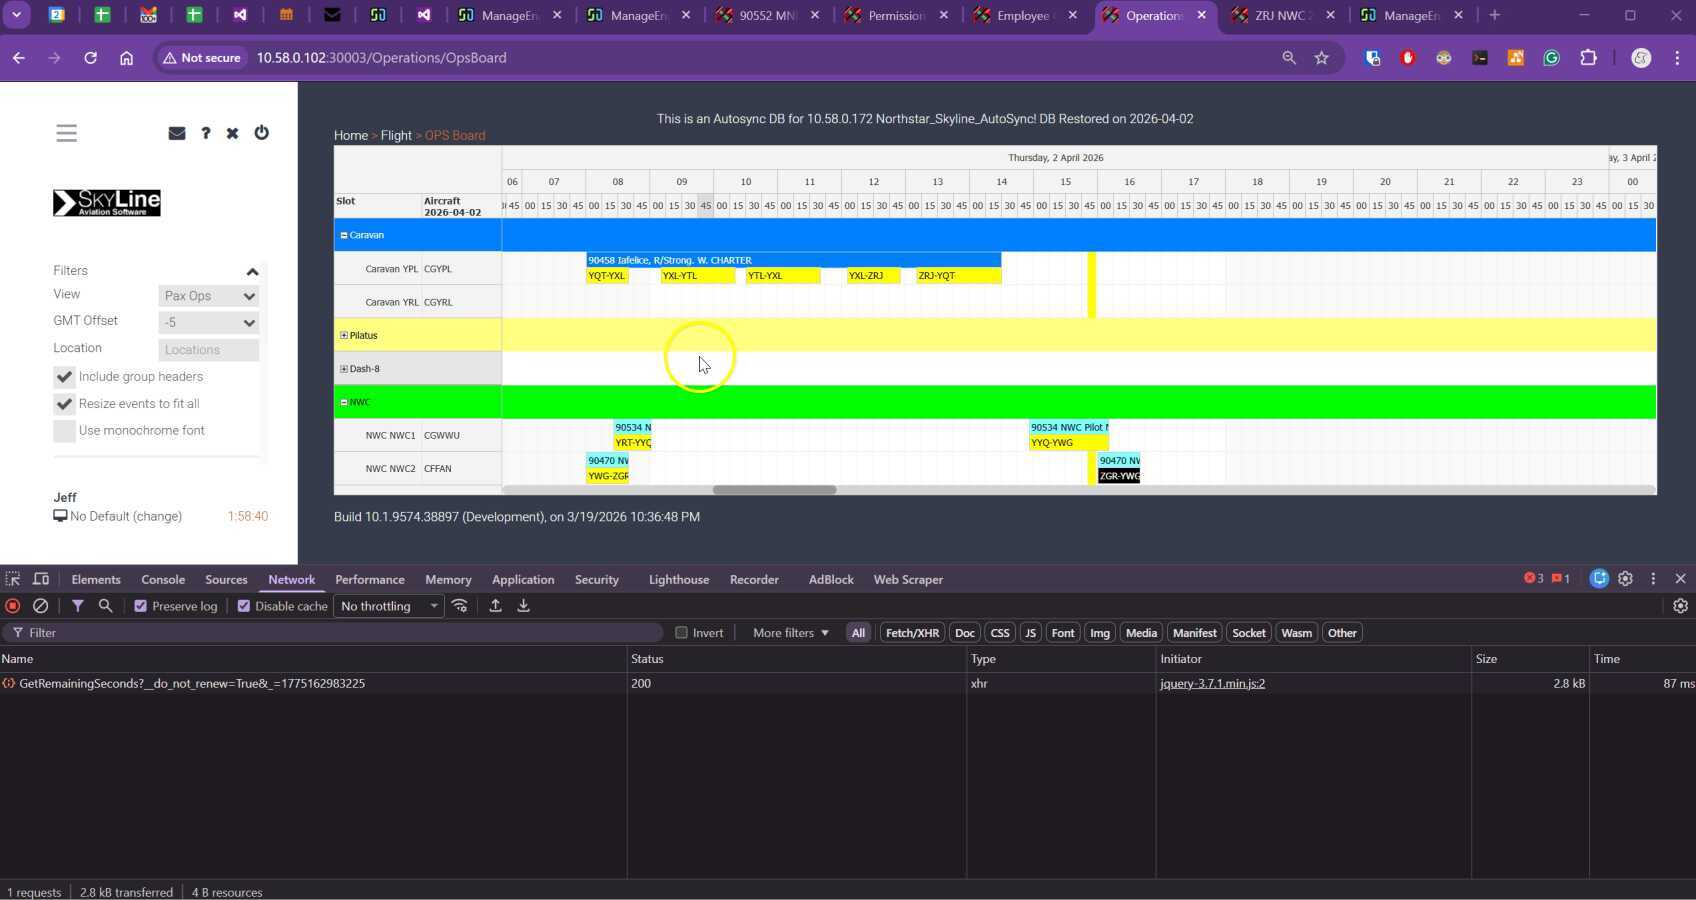The width and height of the screenshot is (1696, 900).
Task: Toggle the Preserve log checkbox
Action: pos(141,606)
